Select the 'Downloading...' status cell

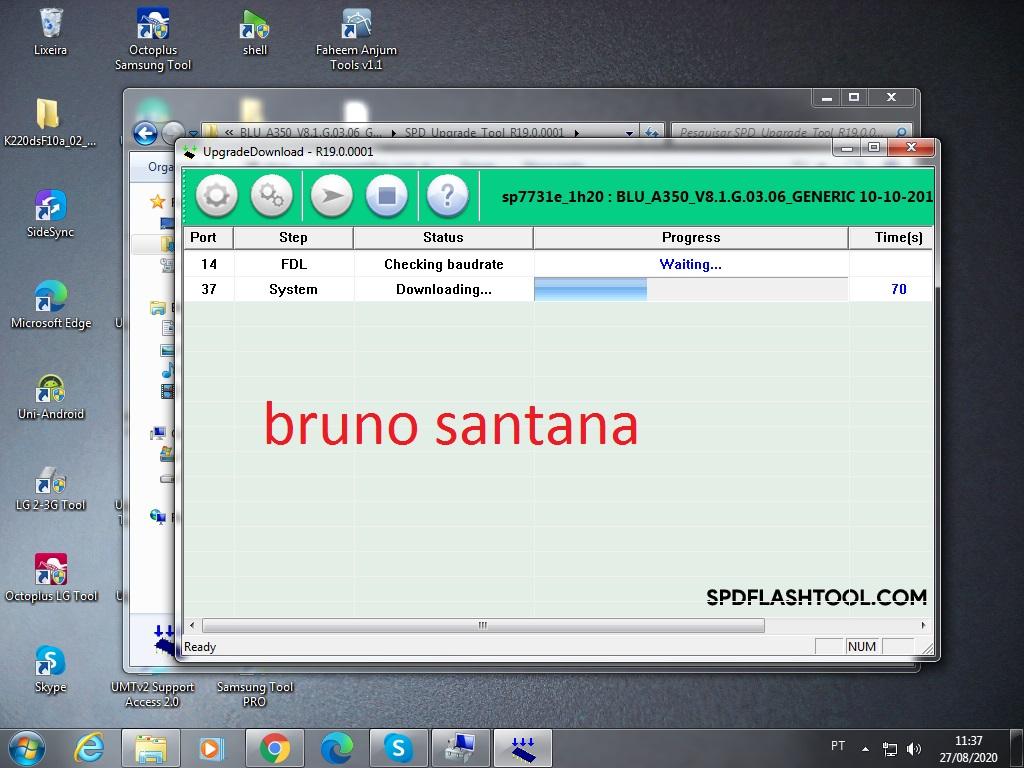pos(444,289)
